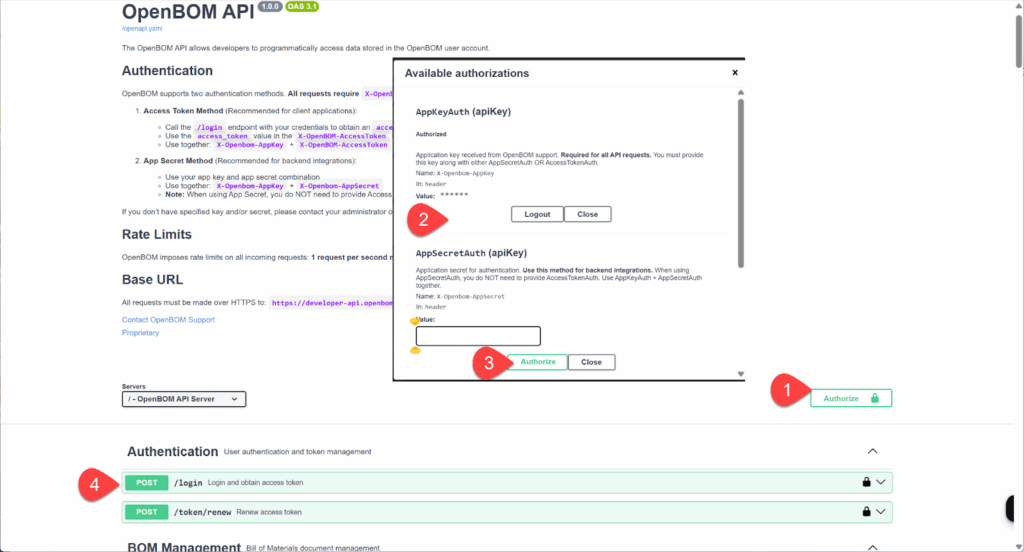Viewport: 1024px width, 552px height.
Task: Focus the AppSecretAuth Value input field
Action: point(478,336)
